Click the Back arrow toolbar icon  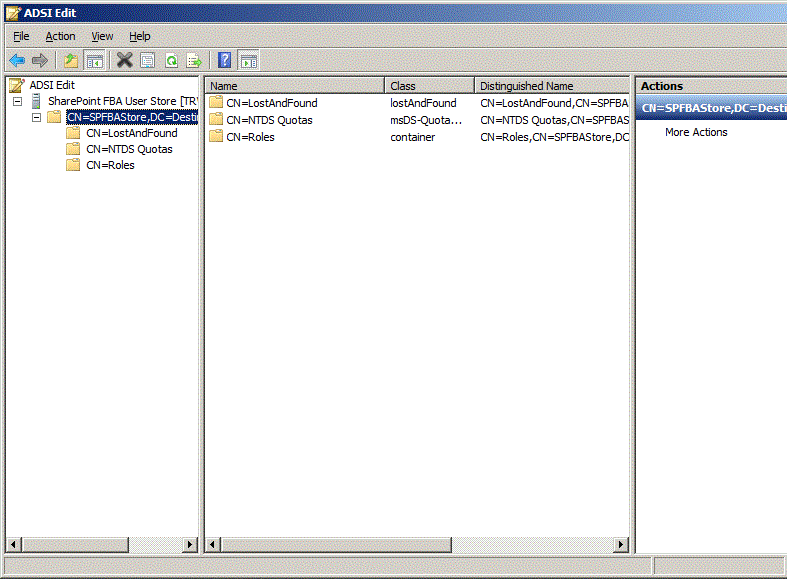[17, 61]
